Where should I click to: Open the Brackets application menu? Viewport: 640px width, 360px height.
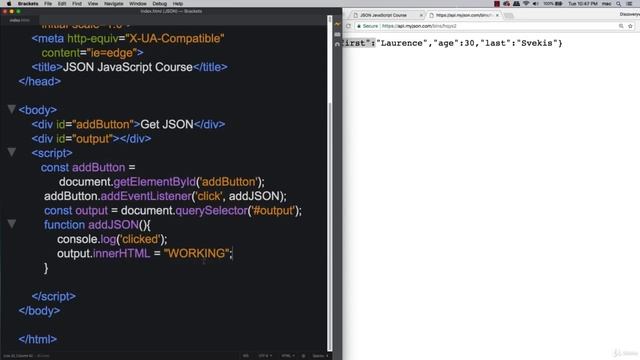pyautogui.click(x=28, y=4)
